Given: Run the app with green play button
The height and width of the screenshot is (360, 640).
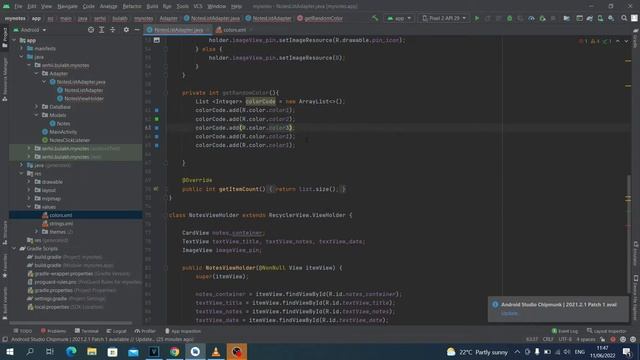Looking at the screenshot, I should (x=476, y=18).
